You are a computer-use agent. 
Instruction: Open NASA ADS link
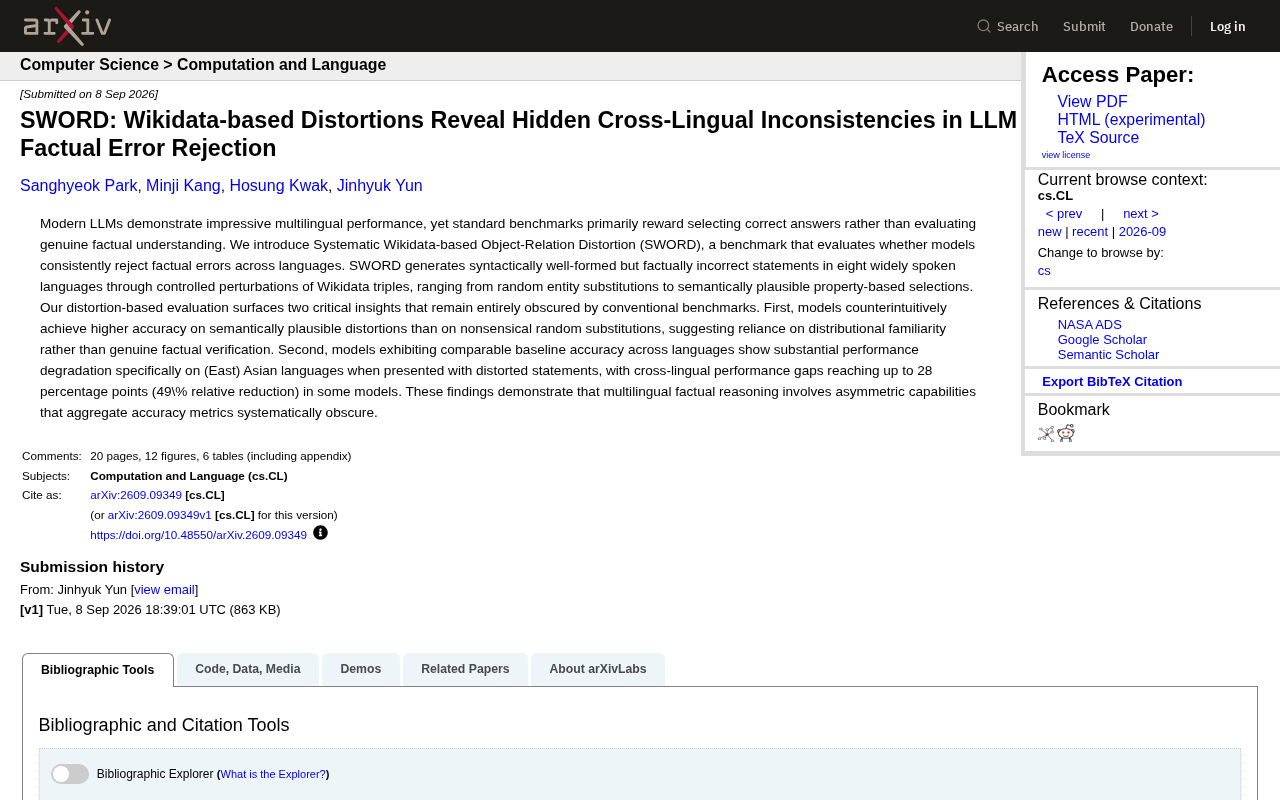(x=1090, y=325)
